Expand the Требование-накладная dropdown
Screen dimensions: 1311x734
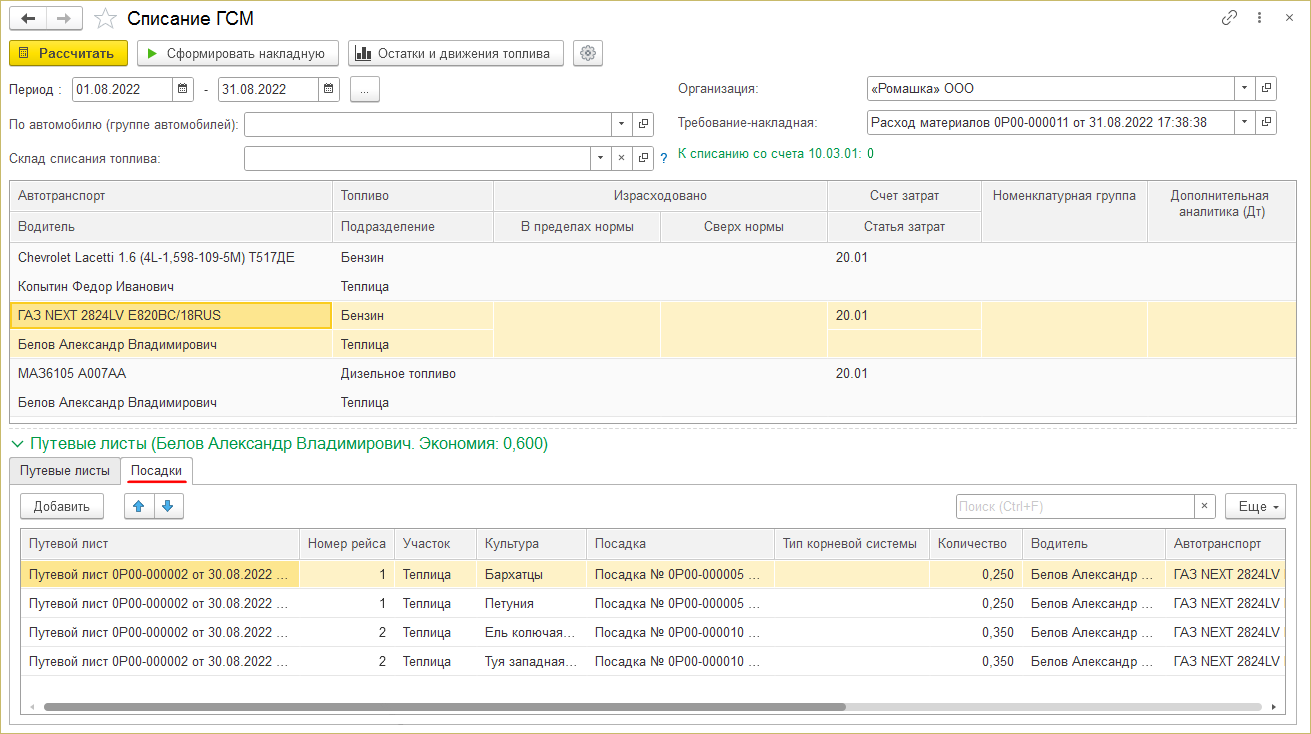pos(1245,122)
